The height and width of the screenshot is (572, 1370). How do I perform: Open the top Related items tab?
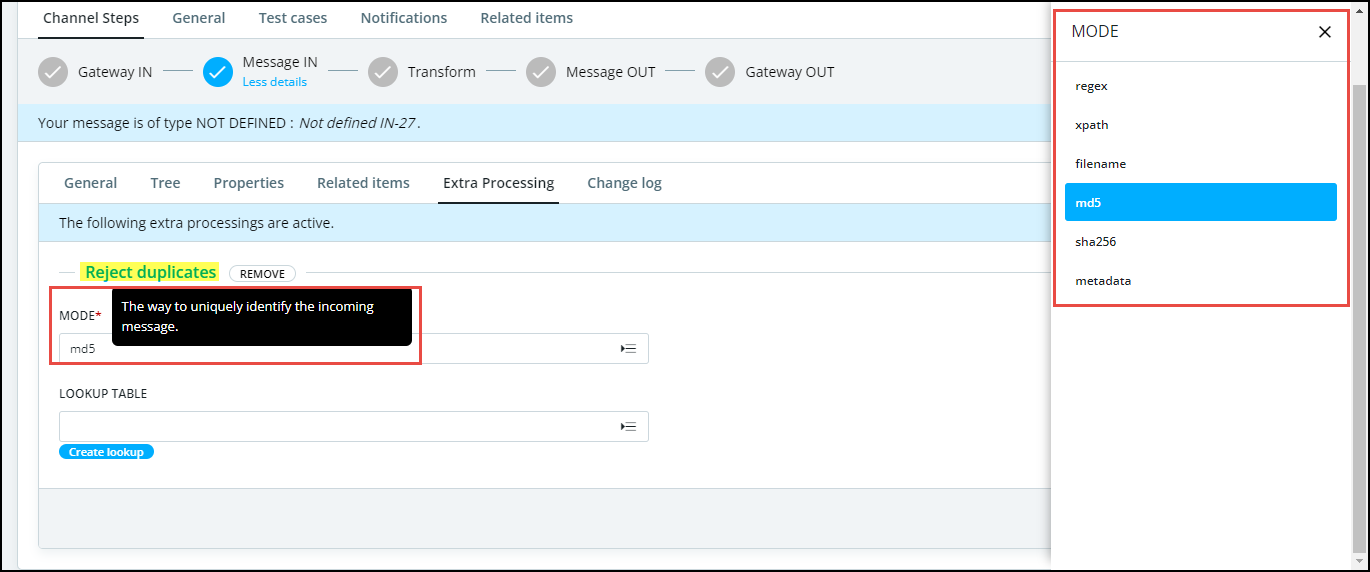coord(527,18)
